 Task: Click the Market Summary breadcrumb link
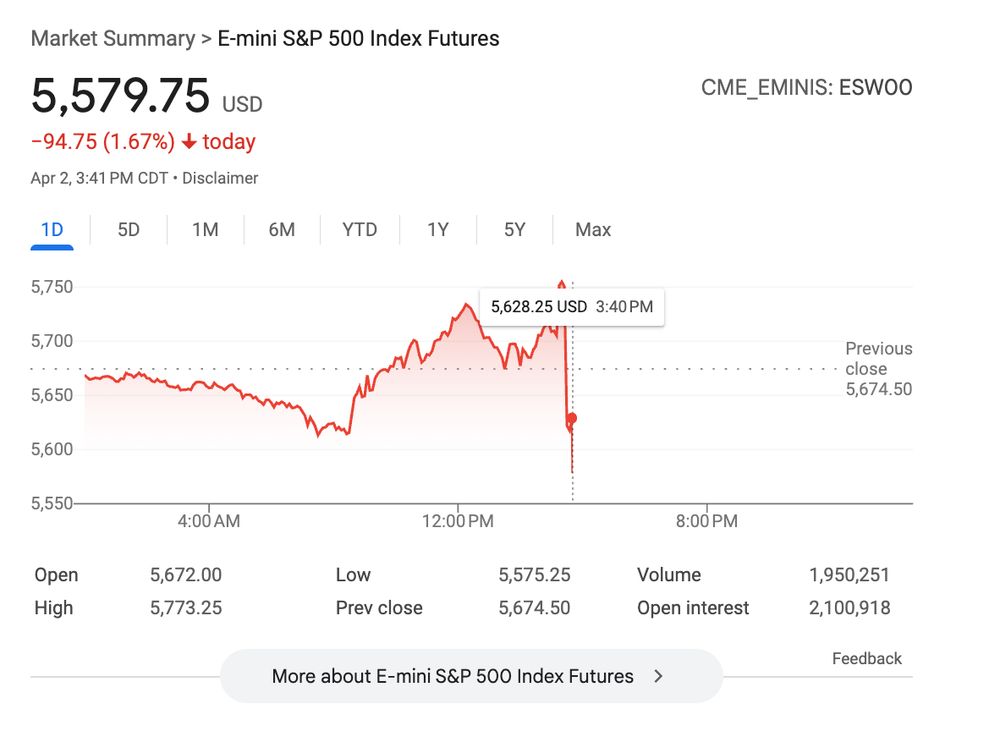point(113,39)
